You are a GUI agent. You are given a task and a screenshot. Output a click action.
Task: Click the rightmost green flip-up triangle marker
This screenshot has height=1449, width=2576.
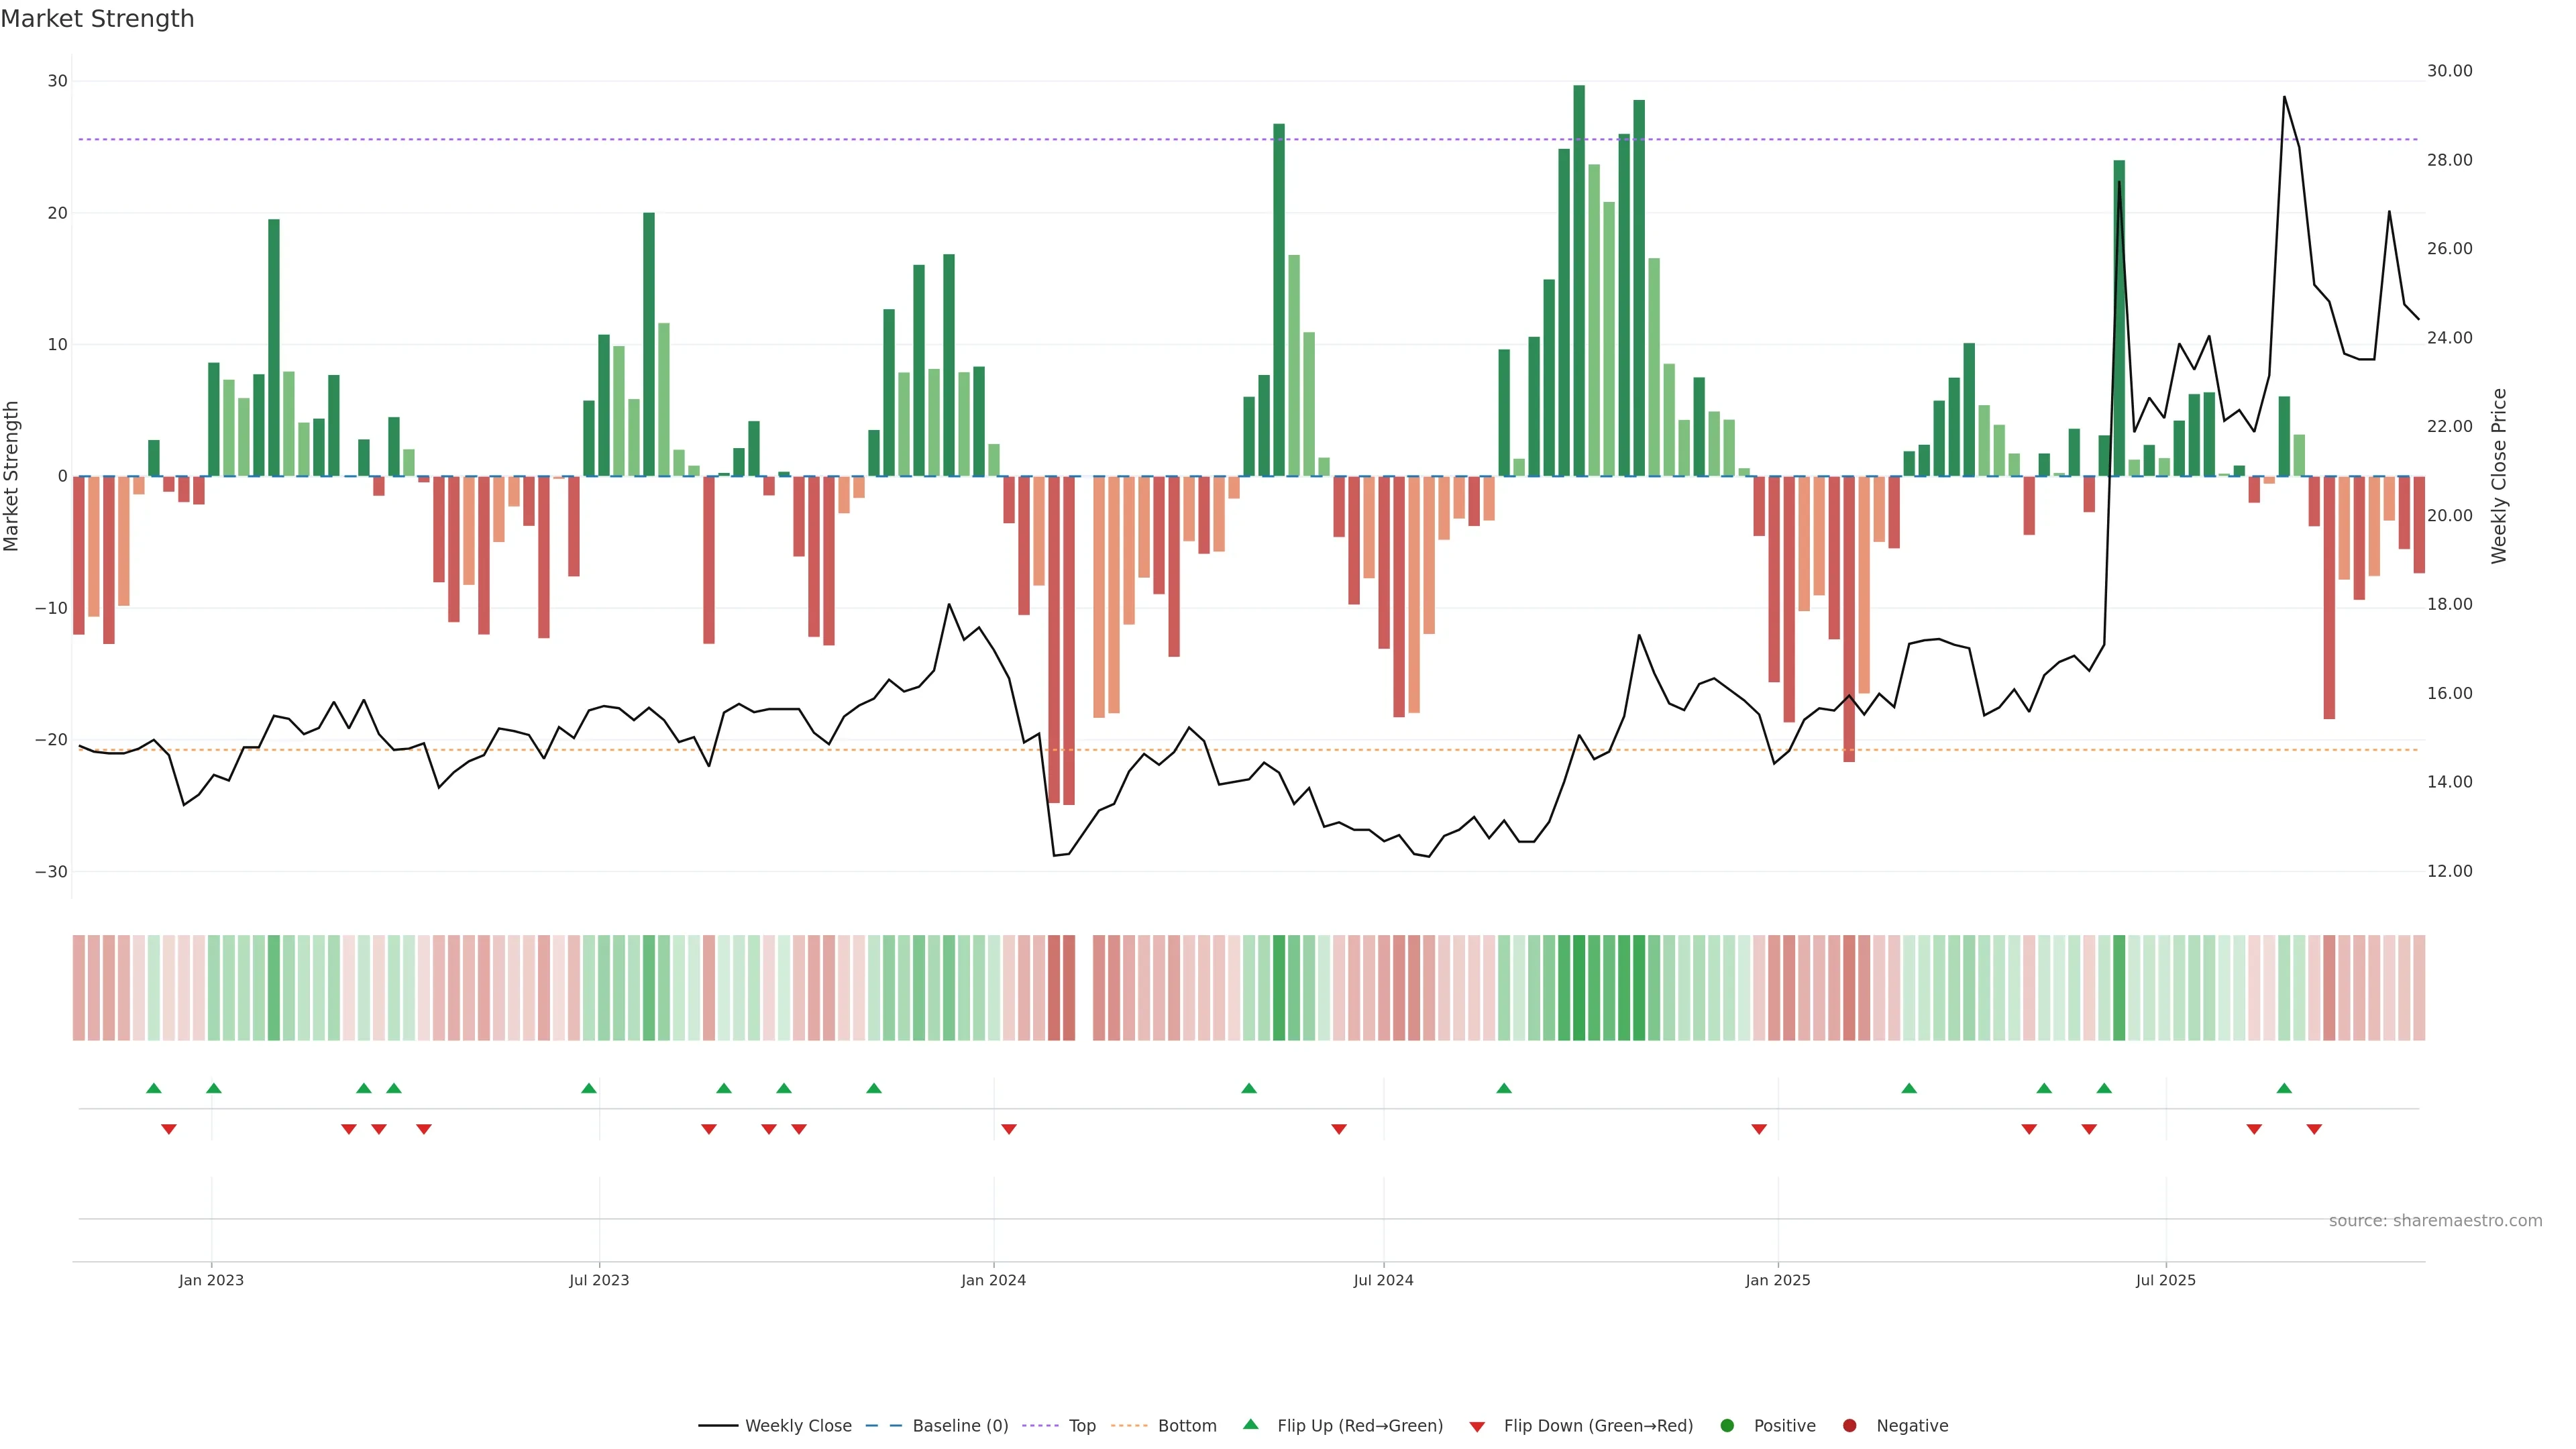pyautogui.click(x=2283, y=1088)
